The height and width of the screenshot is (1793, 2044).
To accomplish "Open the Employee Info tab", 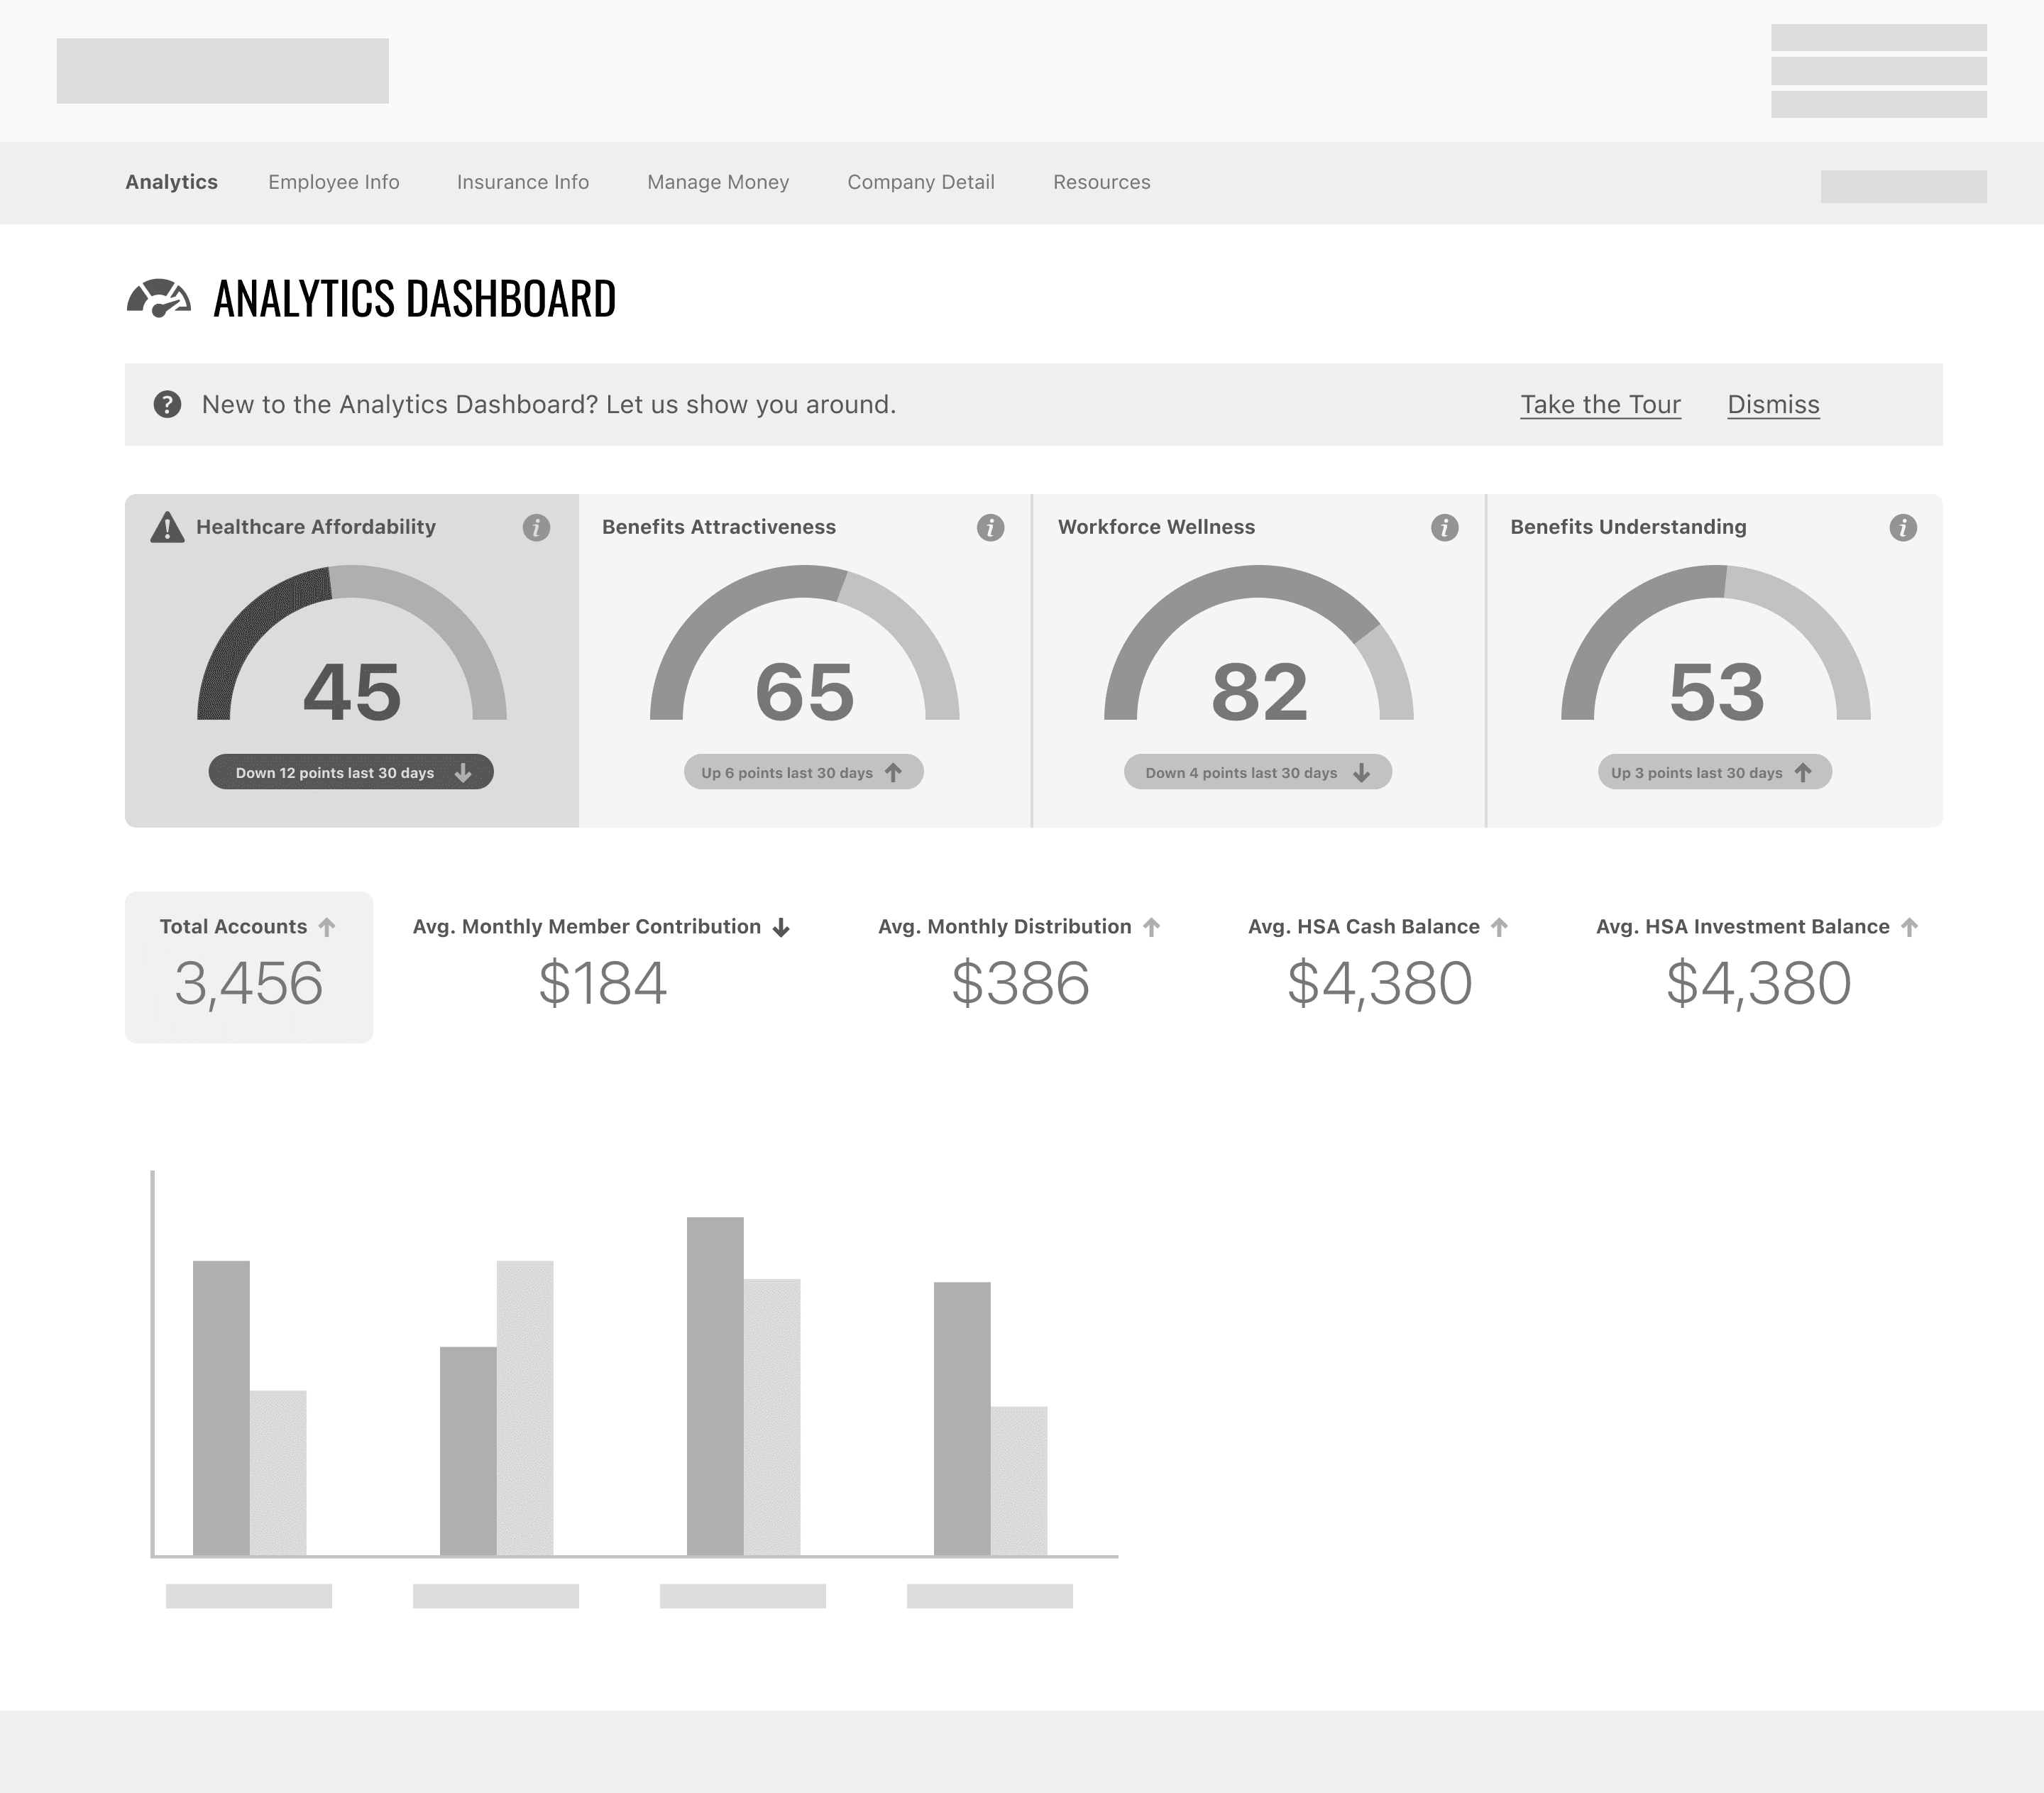I will tap(334, 182).
